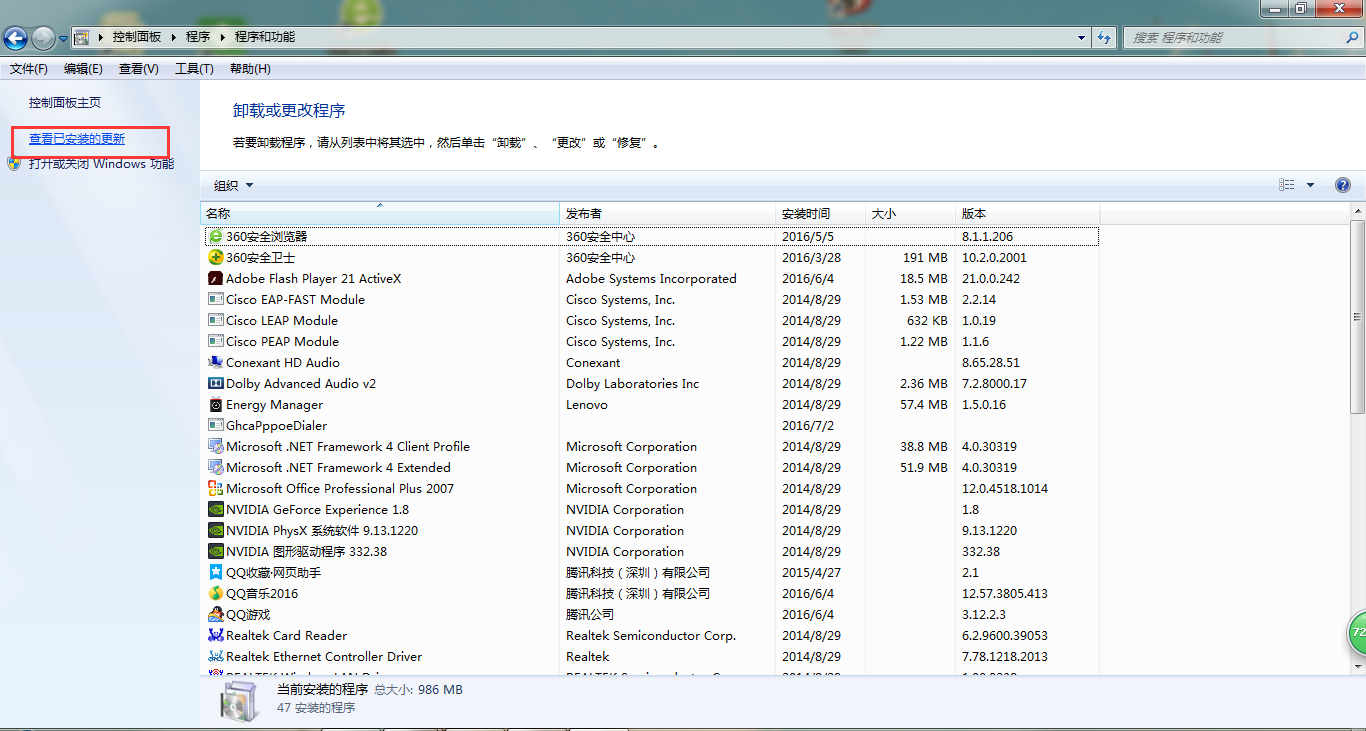The image size is (1366, 731).
Task: Click 控制面板 in the address breadcrumb
Action: point(137,37)
